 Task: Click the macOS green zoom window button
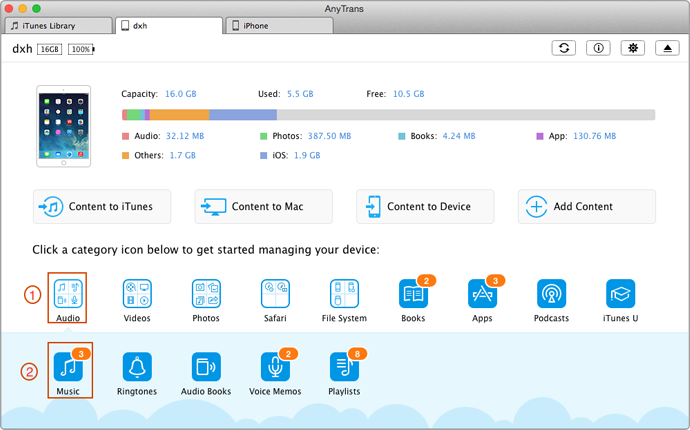click(37, 8)
